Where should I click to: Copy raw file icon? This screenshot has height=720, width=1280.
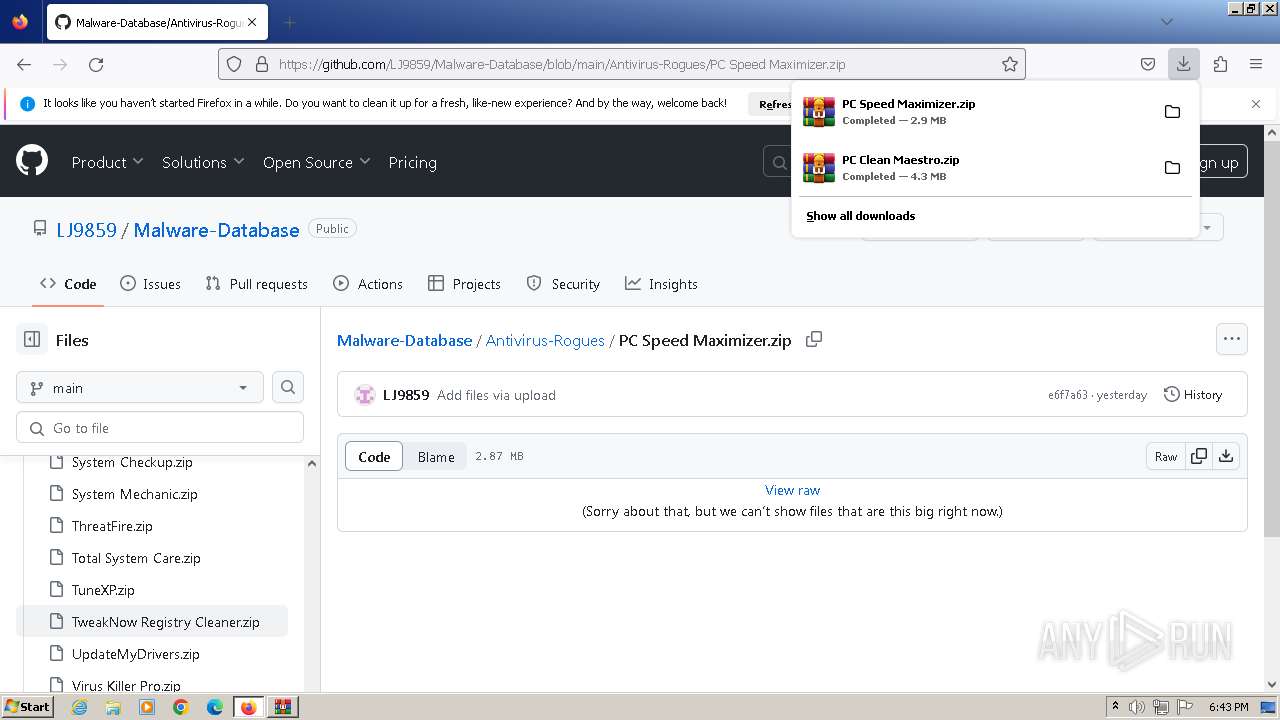click(1198, 456)
